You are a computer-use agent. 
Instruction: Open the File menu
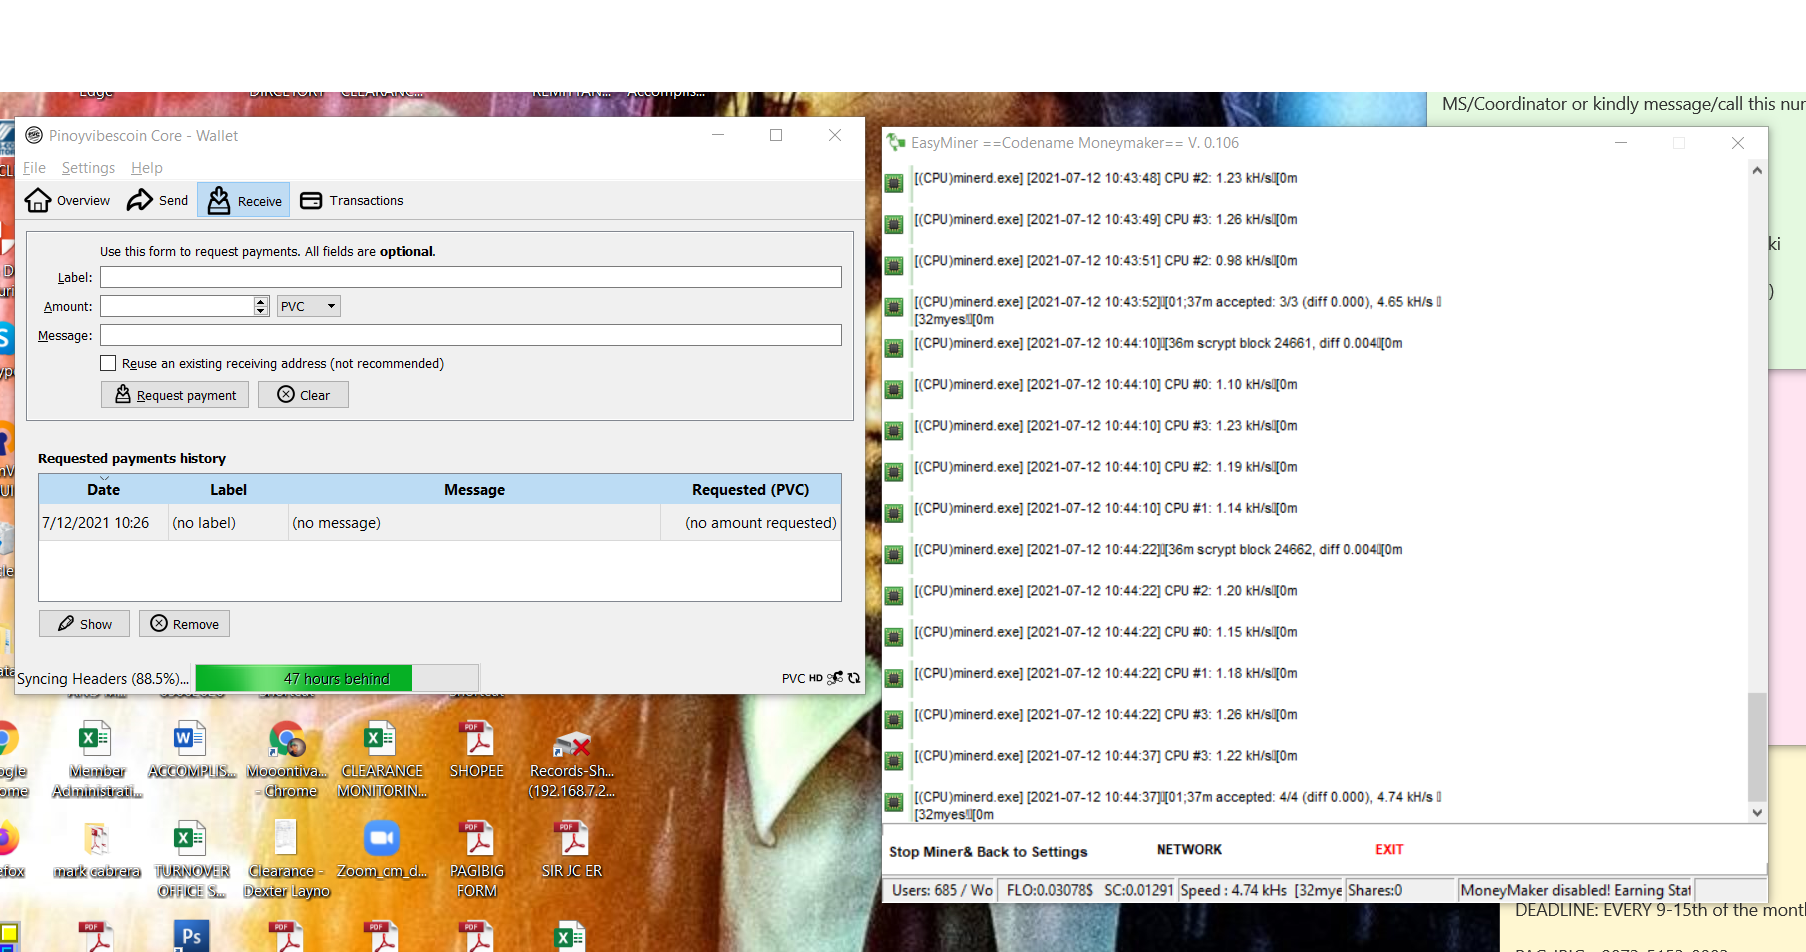point(34,168)
